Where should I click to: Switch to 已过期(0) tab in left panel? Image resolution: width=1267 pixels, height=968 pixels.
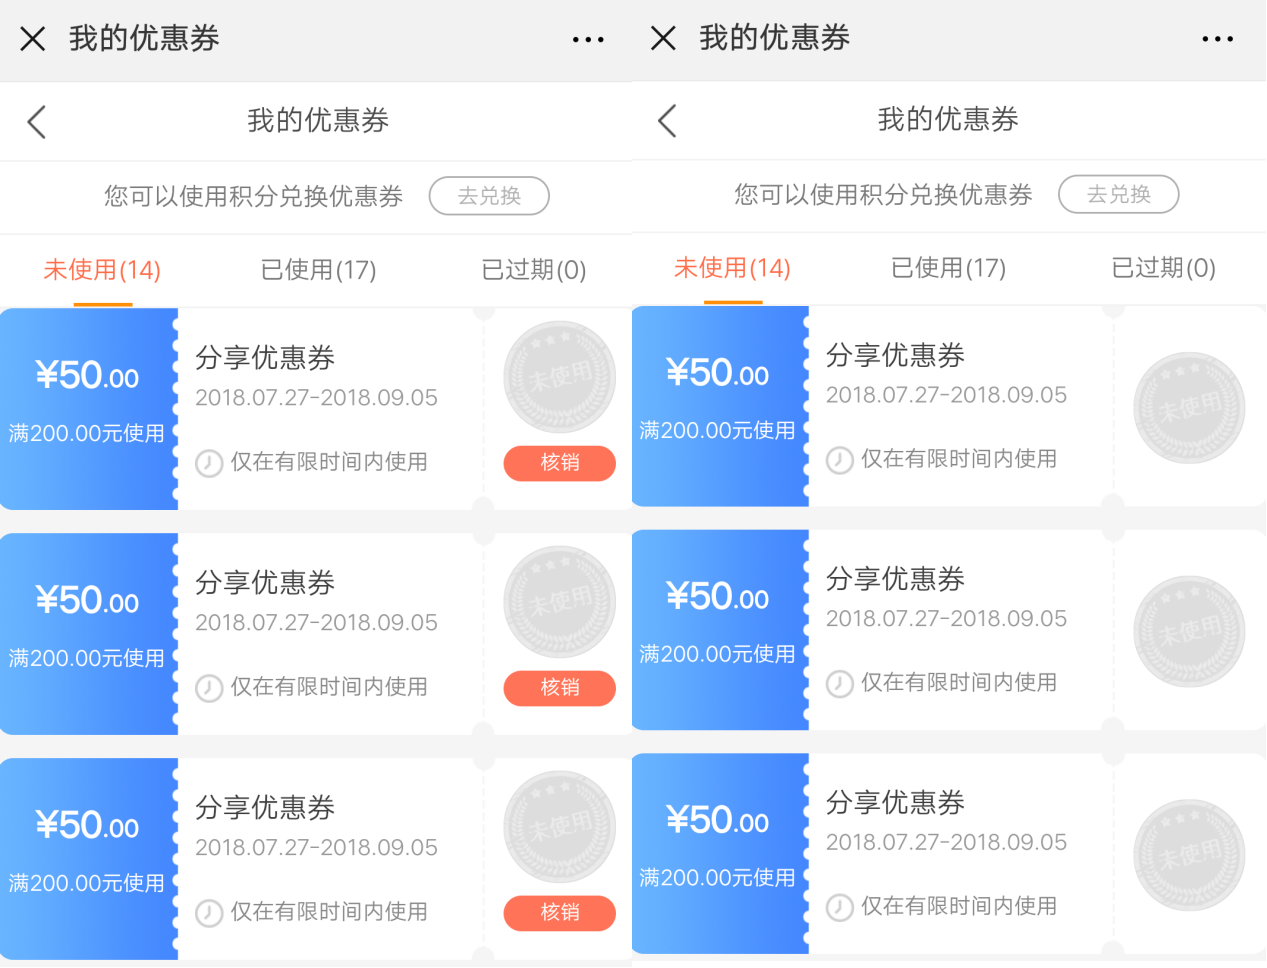pos(533,270)
